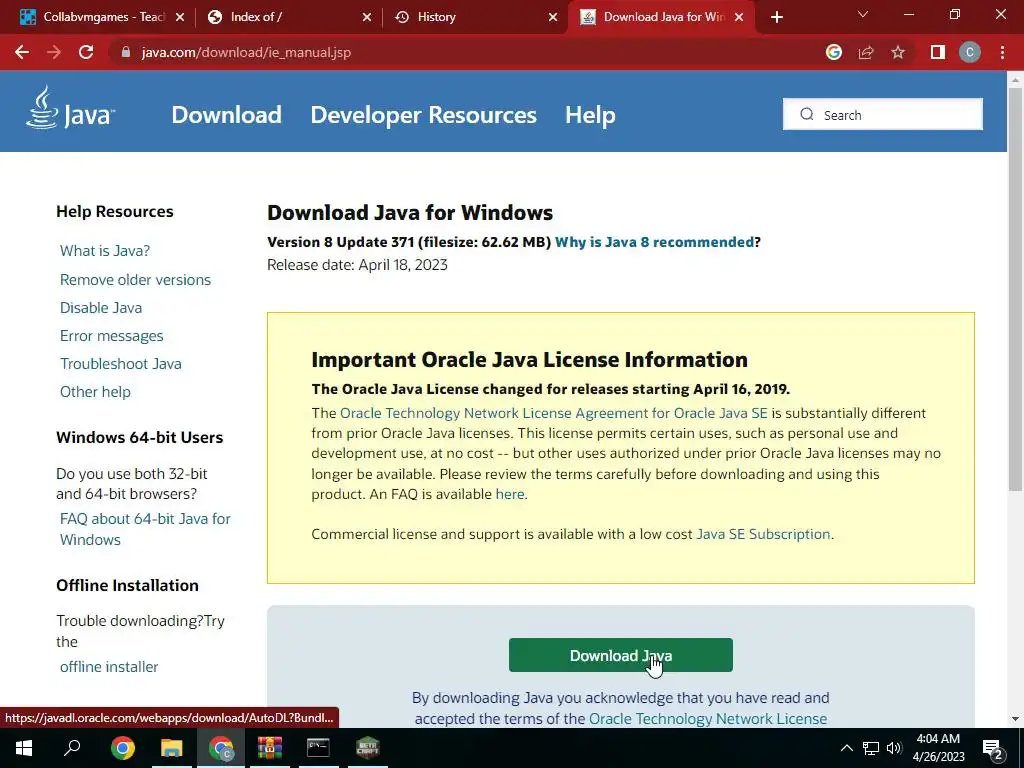1024x768 pixels.
Task: Open the Download menu in Java header
Action: [x=226, y=115]
